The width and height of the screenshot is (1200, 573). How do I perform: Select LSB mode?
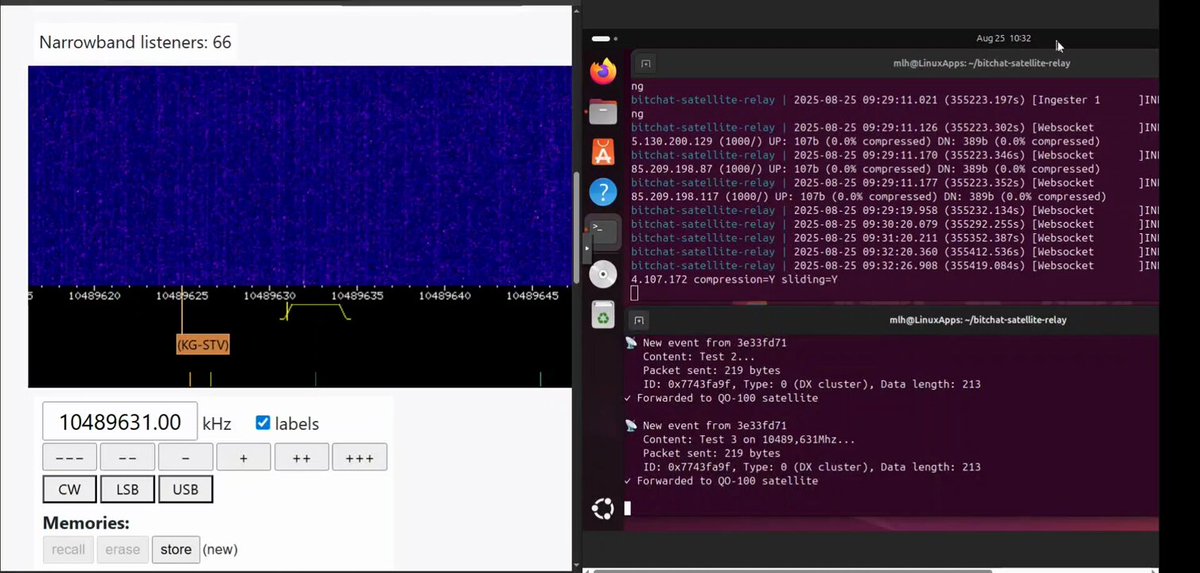click(128, 489)
